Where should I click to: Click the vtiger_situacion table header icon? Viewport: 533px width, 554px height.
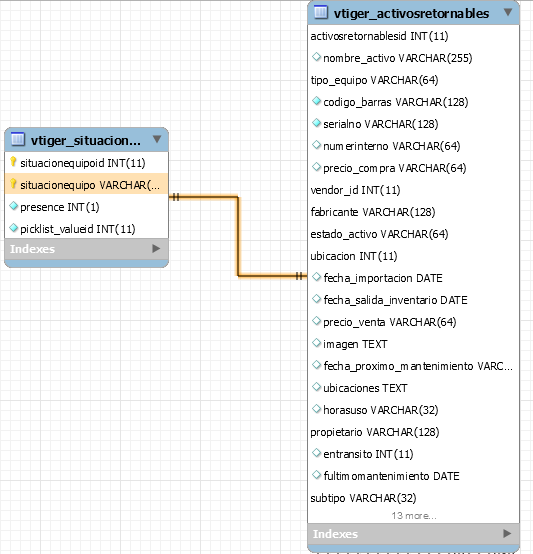pos(18,139)
